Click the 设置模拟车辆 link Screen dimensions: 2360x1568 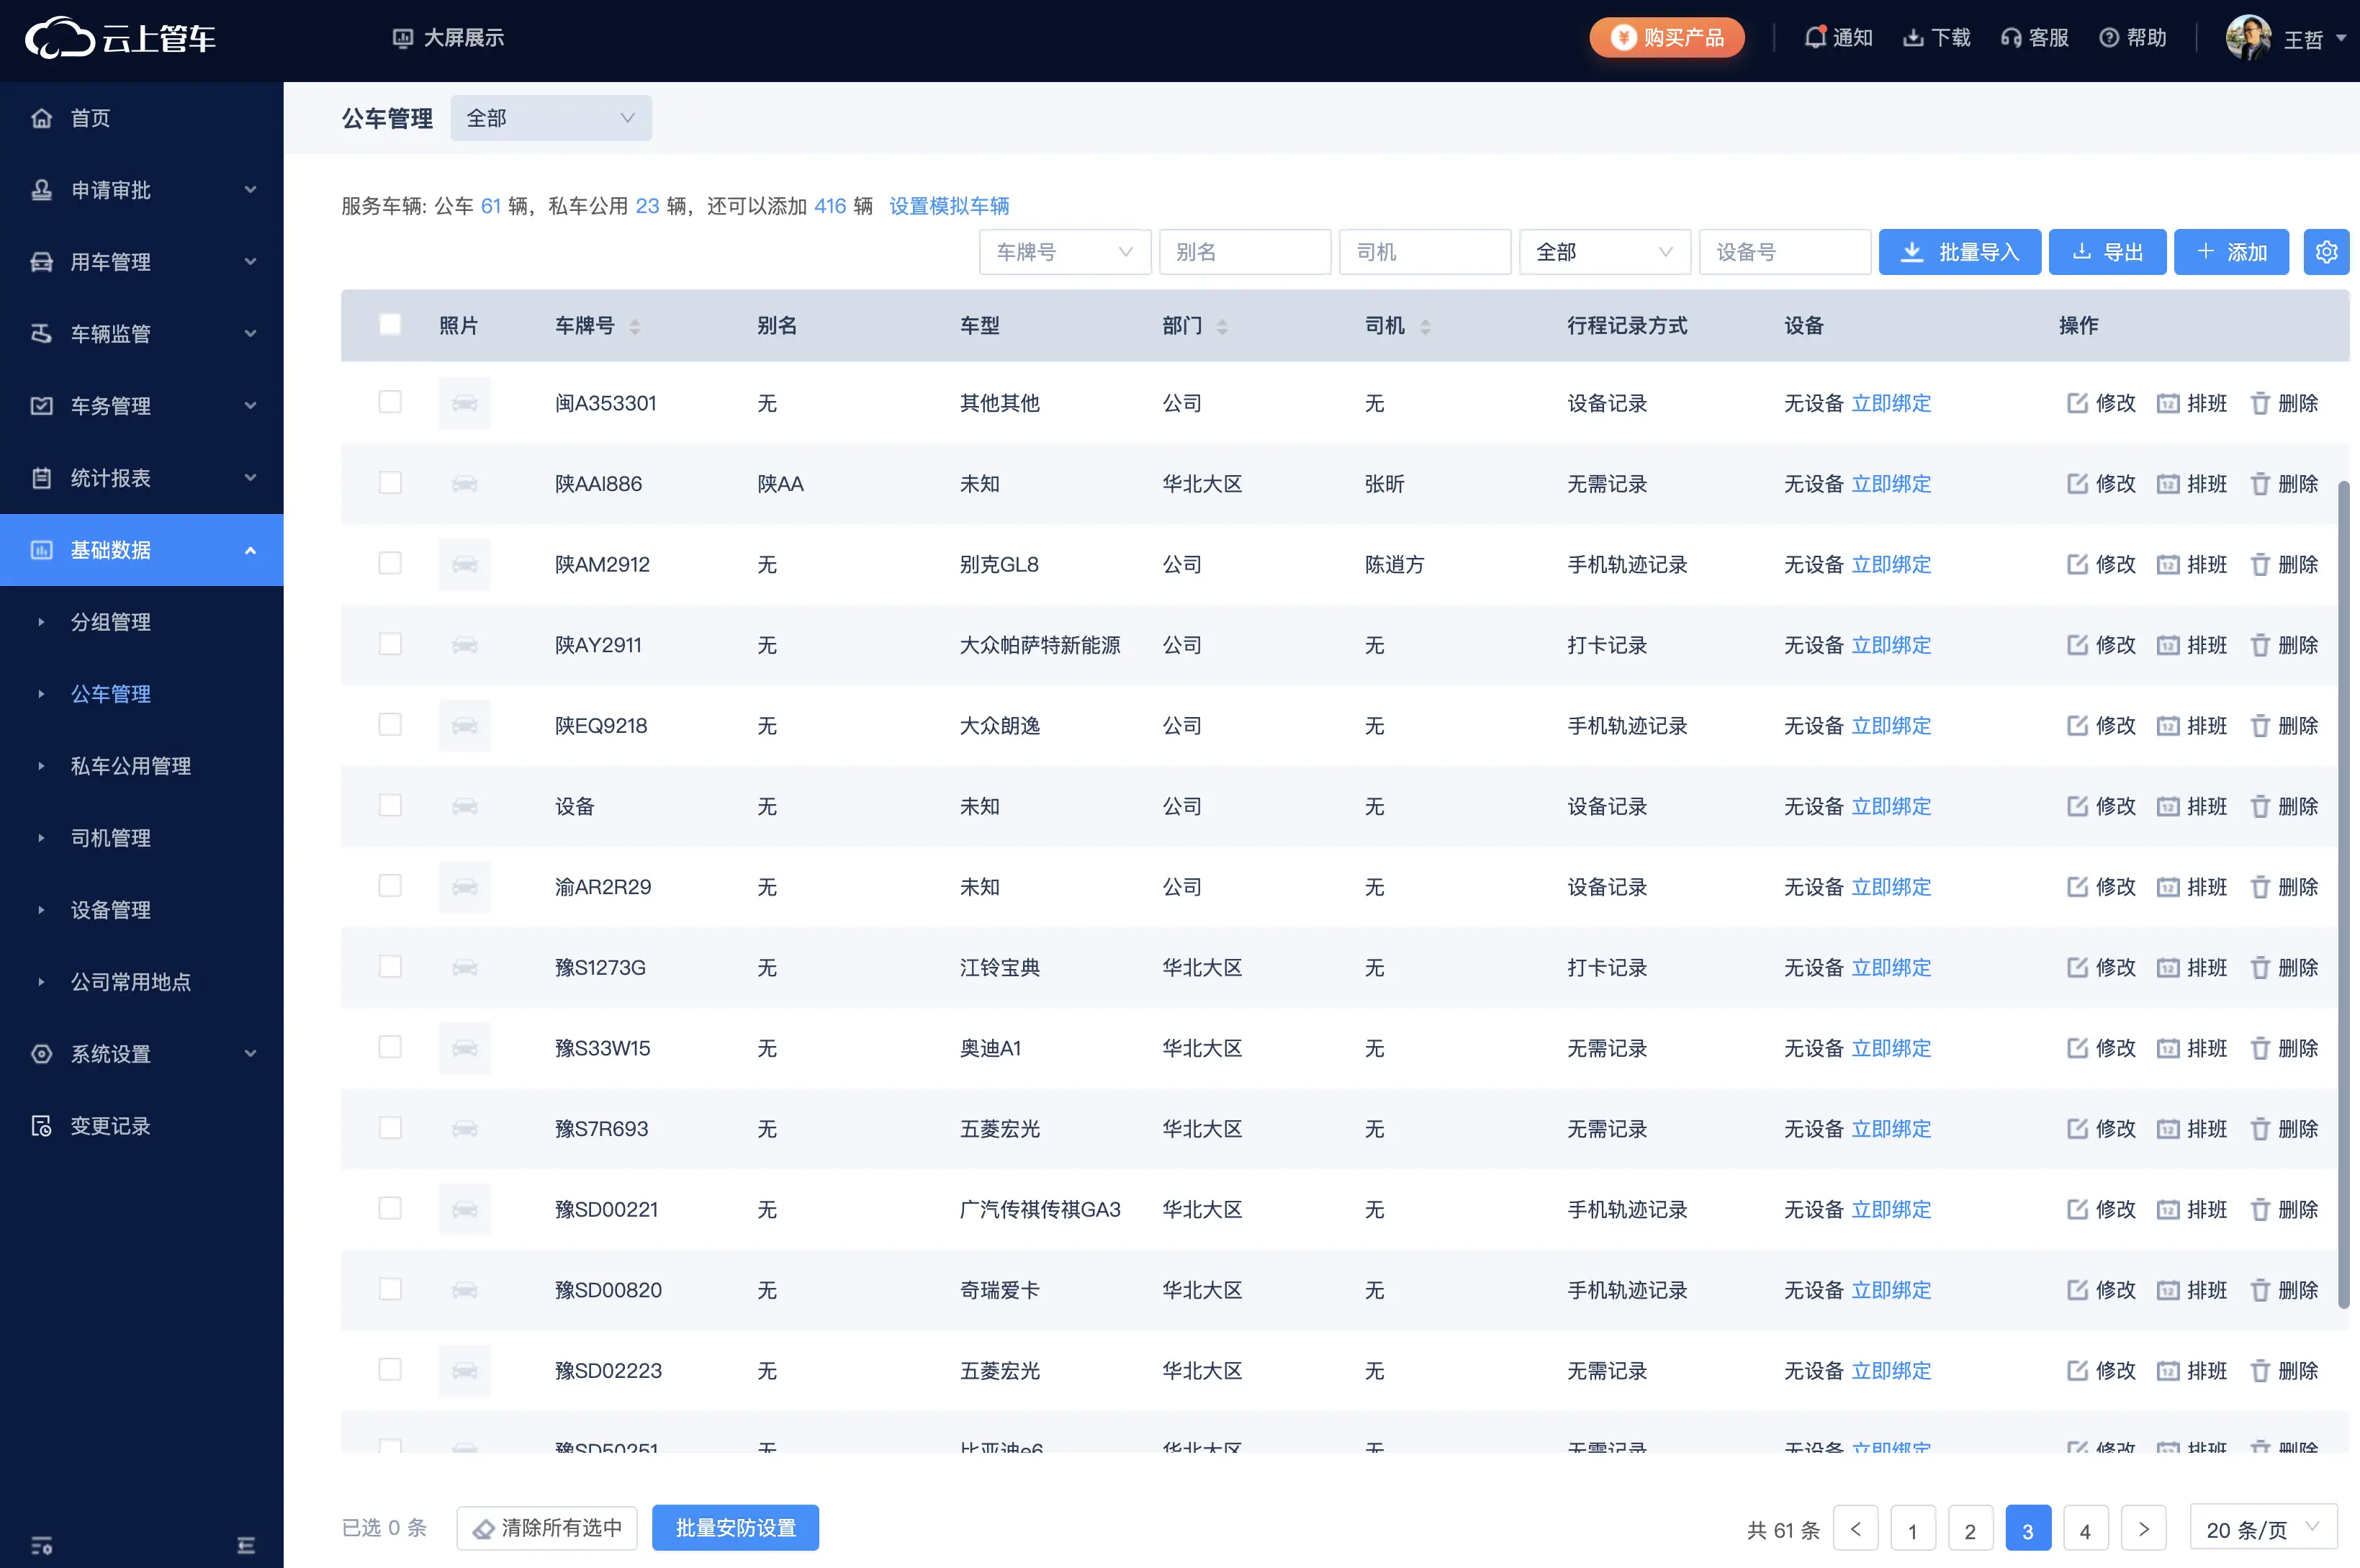(x=948, y=206)
